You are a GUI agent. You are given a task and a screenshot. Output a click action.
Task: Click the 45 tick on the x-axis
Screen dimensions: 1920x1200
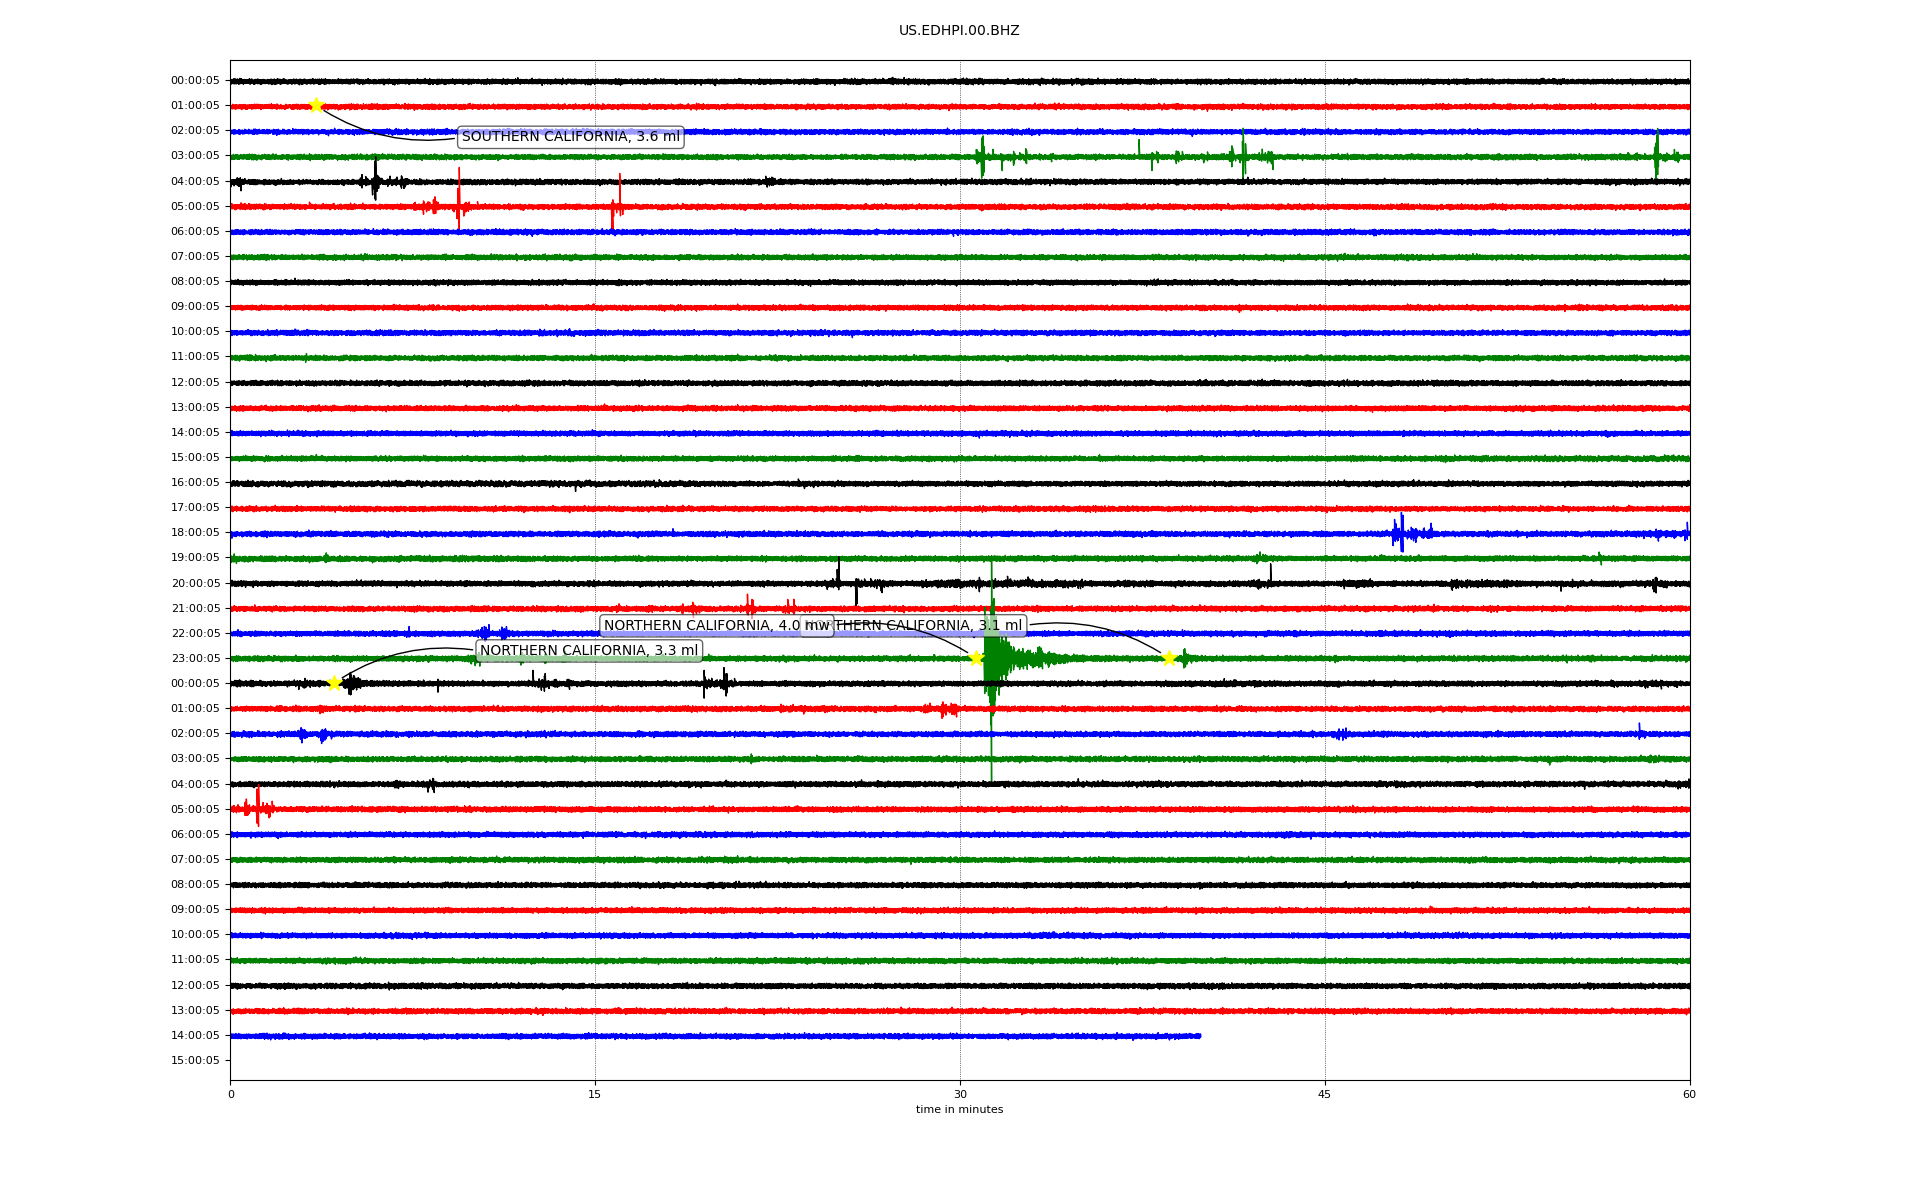(x=1324, y=1094)
